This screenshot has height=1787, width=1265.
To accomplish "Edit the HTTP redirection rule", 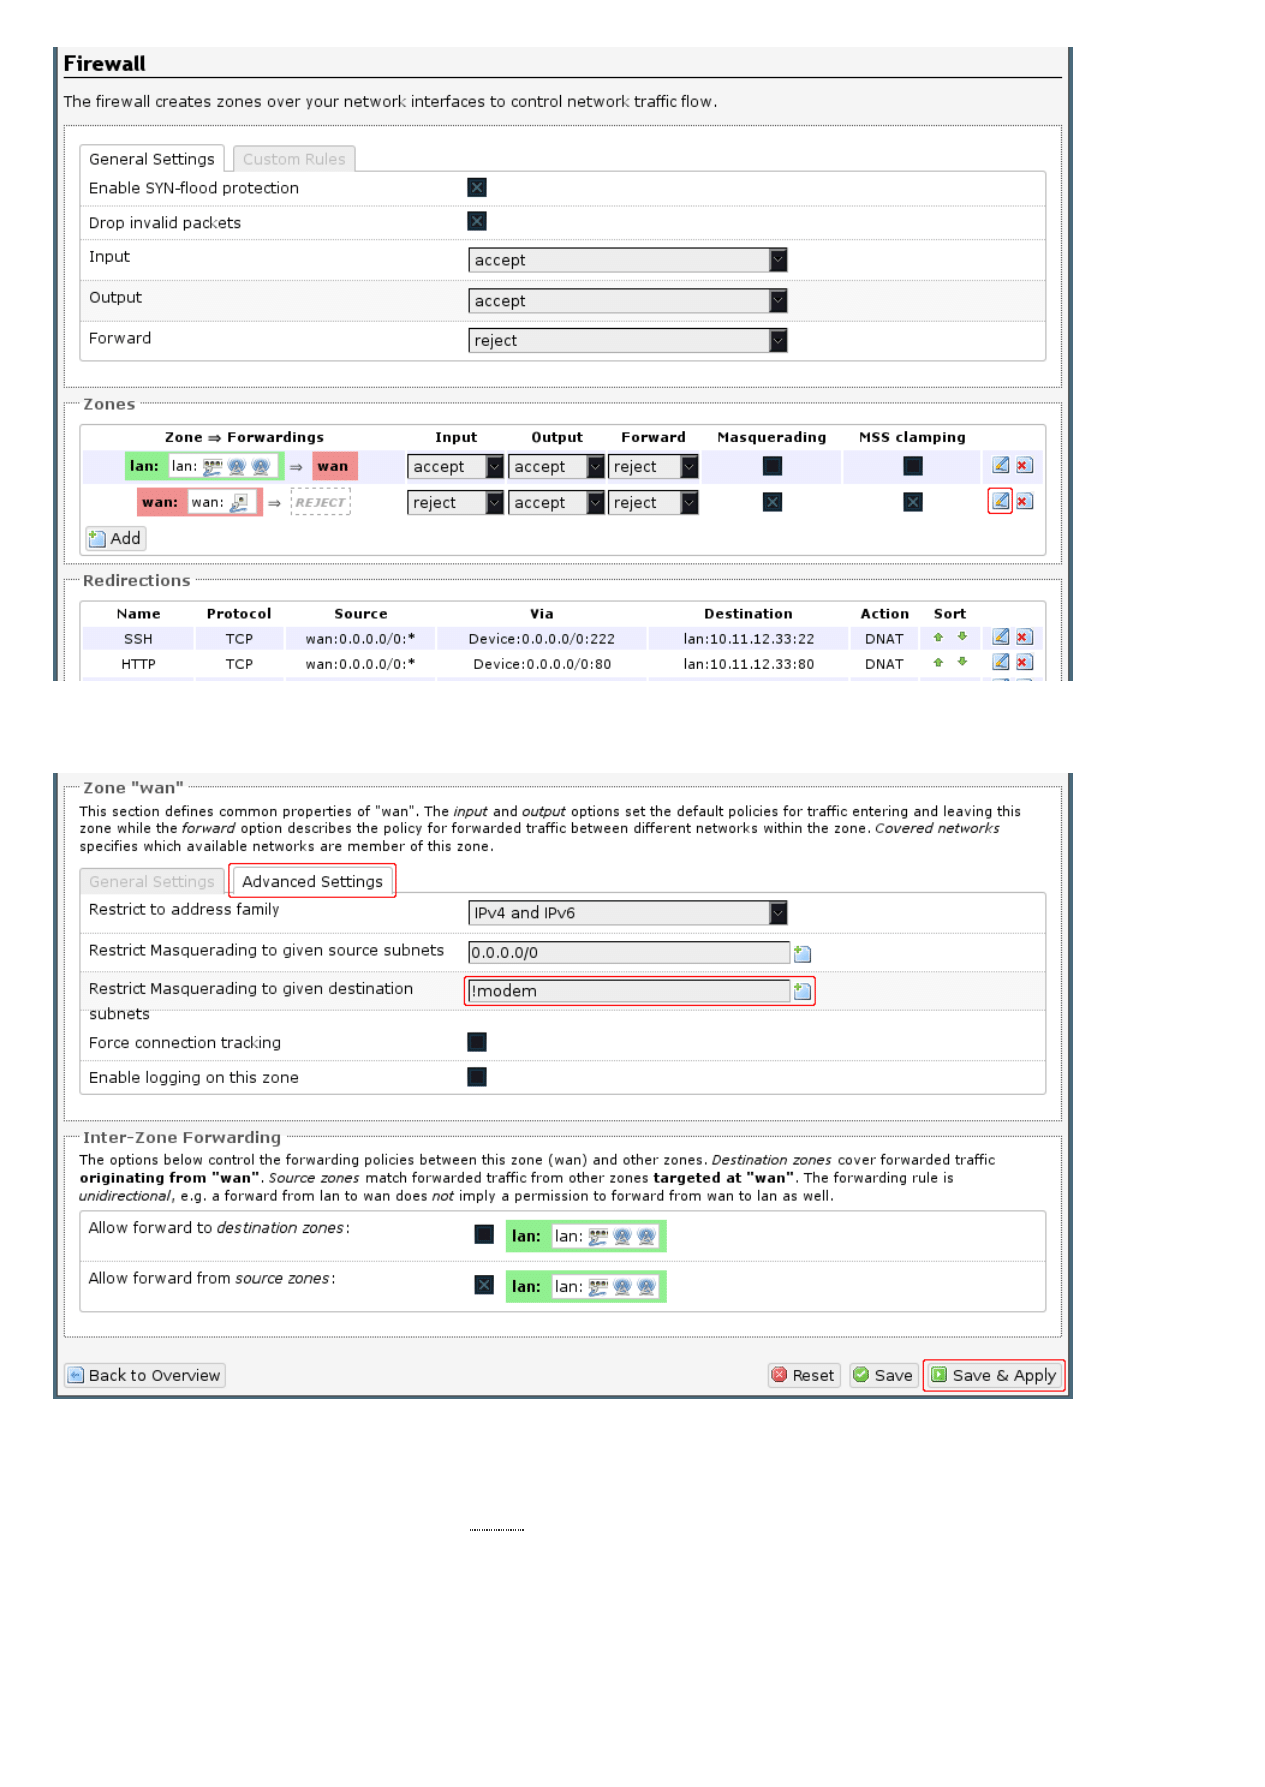I will [x=1000, y=662].
